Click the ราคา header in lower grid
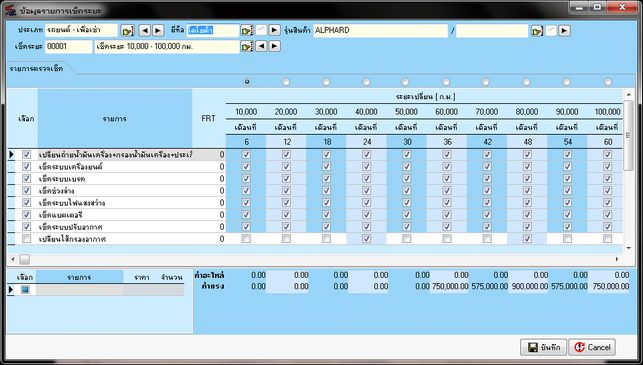This screenshot has width=643, height=365. 141,278
